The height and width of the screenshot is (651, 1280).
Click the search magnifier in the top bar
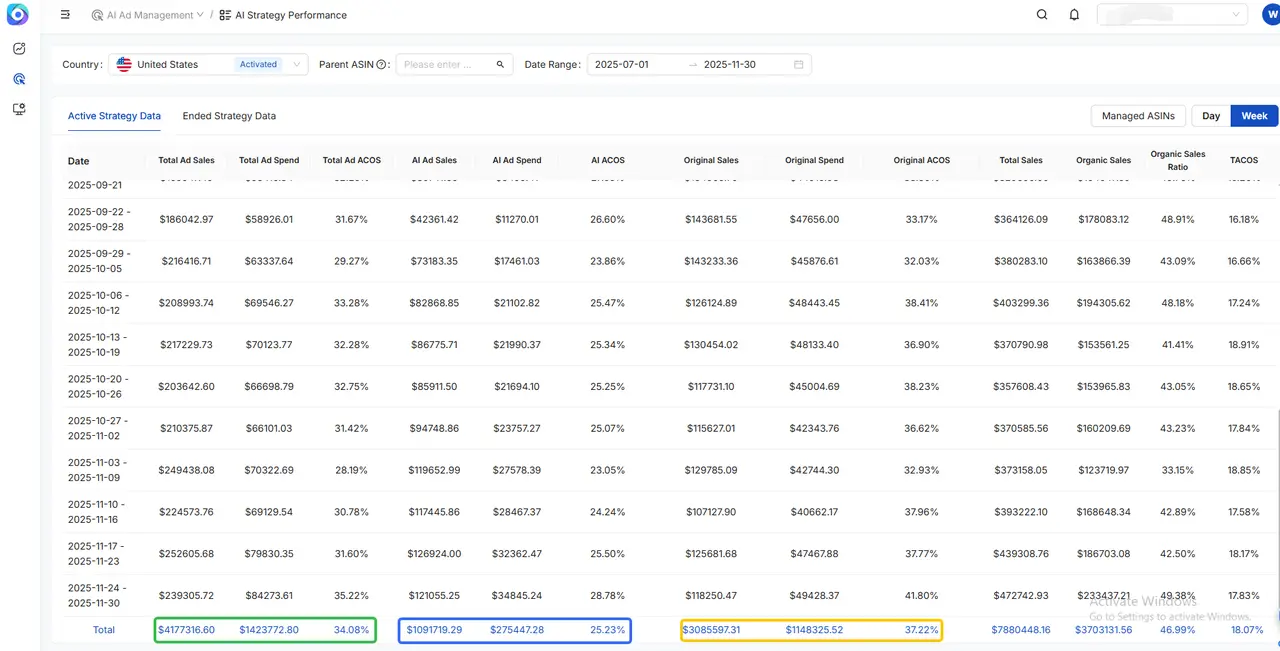pos(1042,15)
